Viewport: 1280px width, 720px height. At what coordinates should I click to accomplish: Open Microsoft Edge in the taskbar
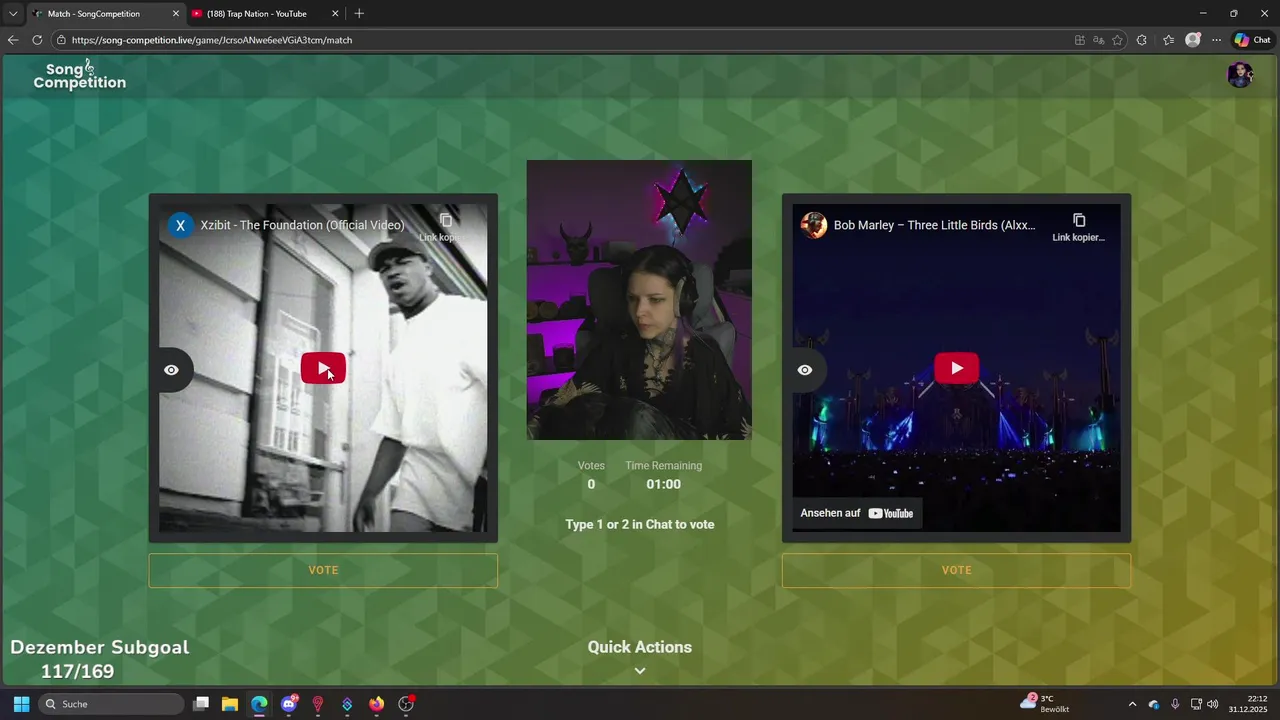pyautogui.click(x=259, y=704)
